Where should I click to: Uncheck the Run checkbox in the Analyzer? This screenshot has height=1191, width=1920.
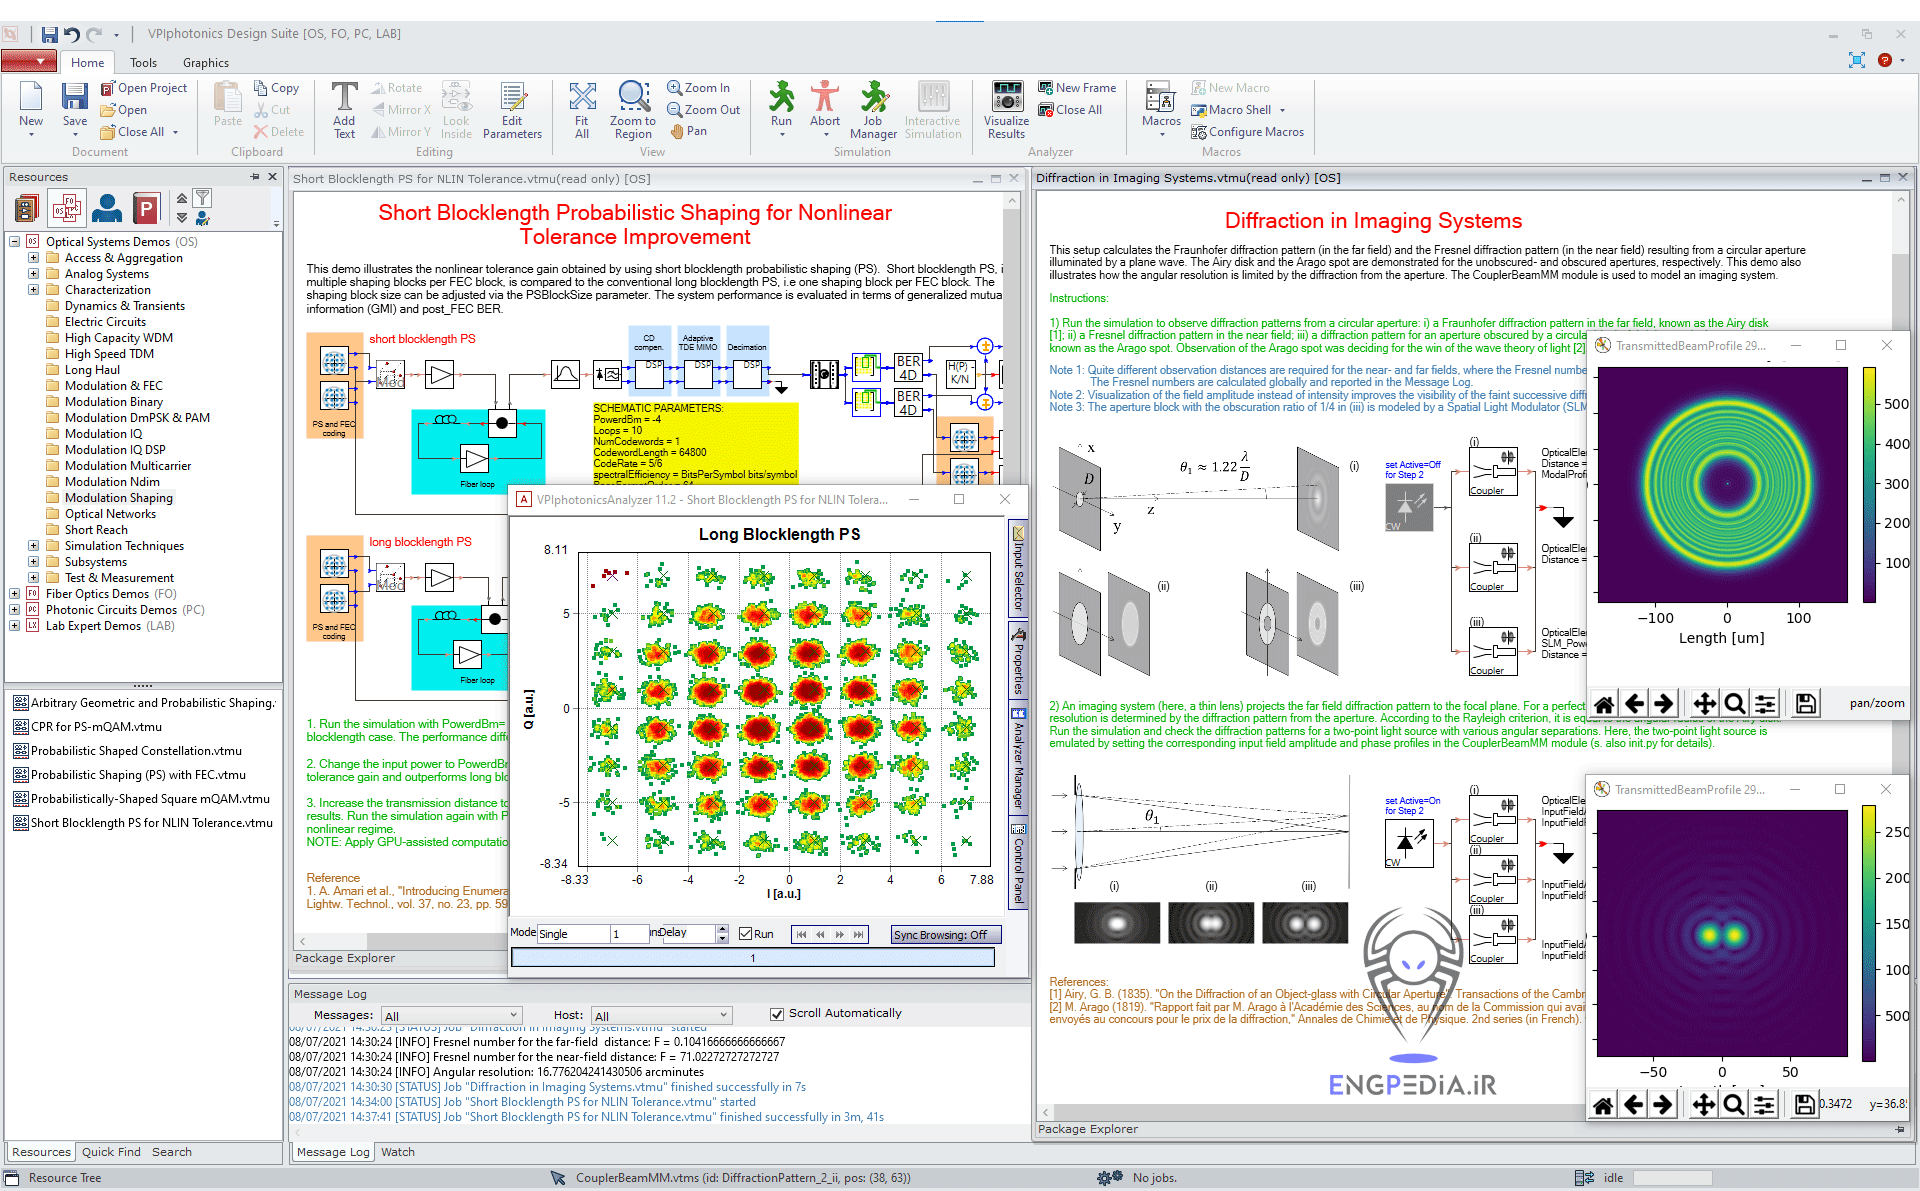coord(744,933)
